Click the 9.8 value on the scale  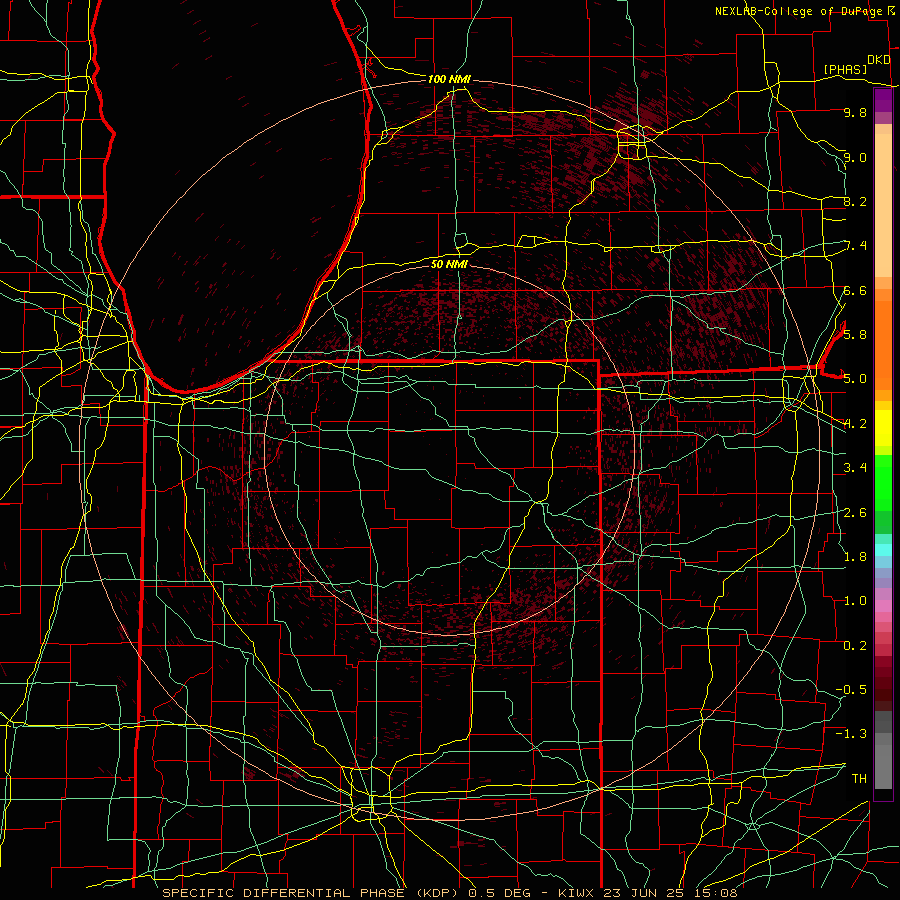tap(855, 113)
